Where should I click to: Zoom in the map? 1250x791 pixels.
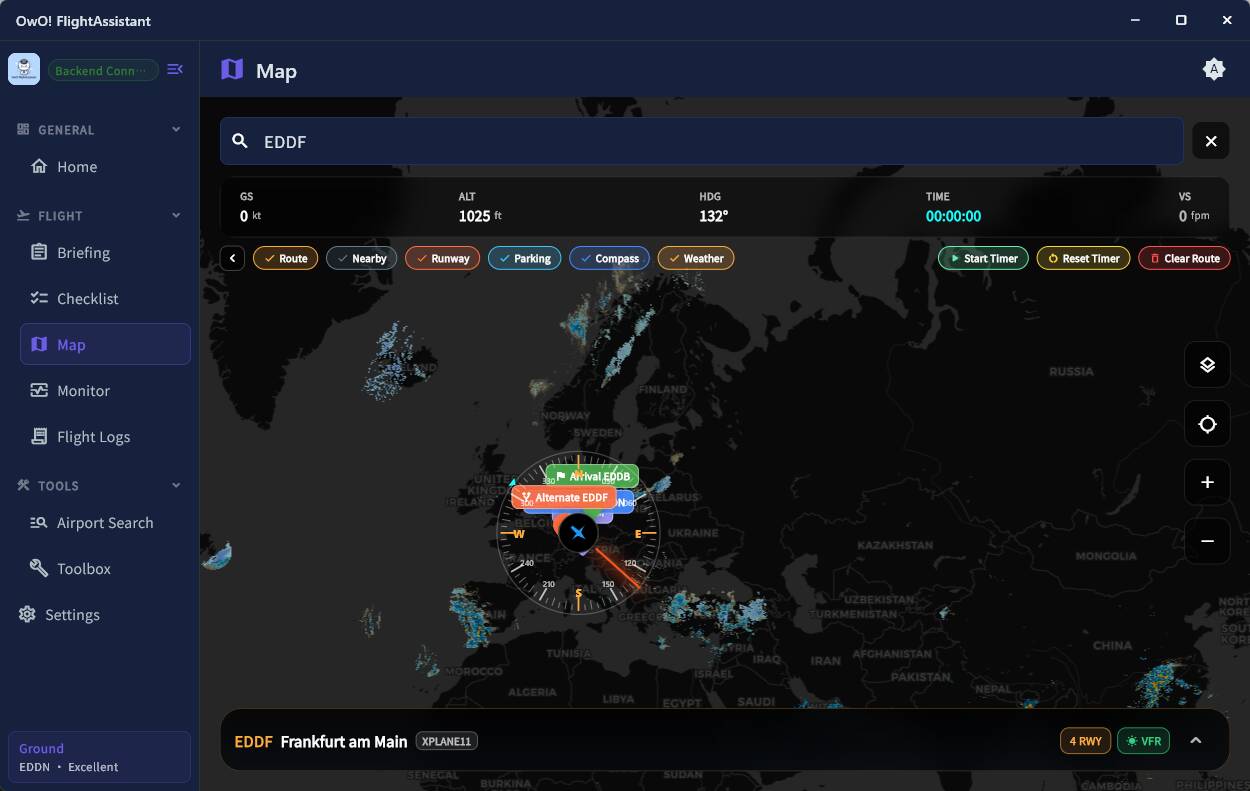click(x=1207, y=482)
